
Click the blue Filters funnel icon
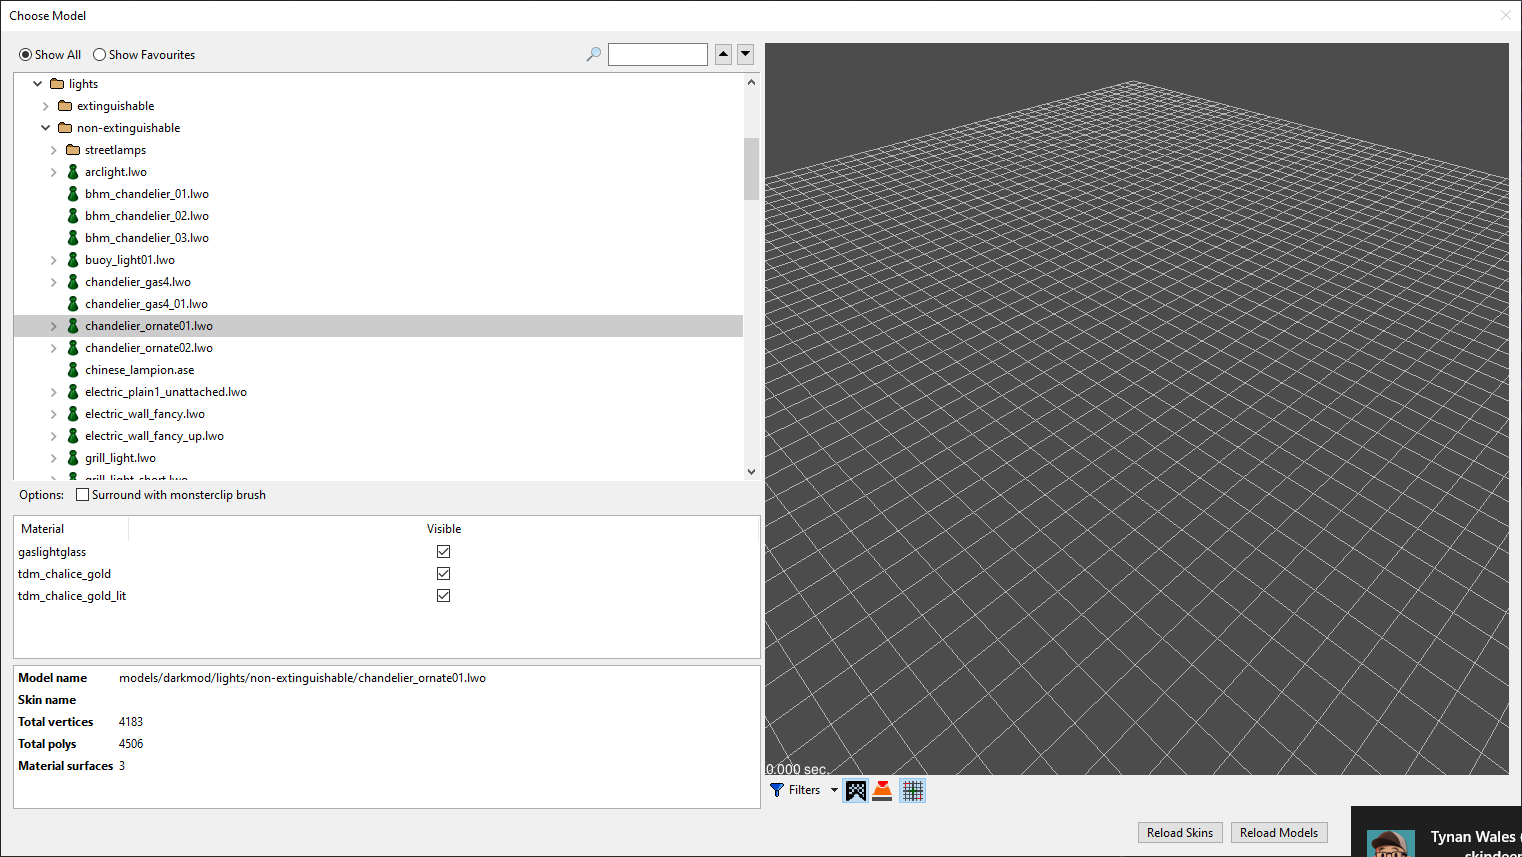tap(777, 790)
